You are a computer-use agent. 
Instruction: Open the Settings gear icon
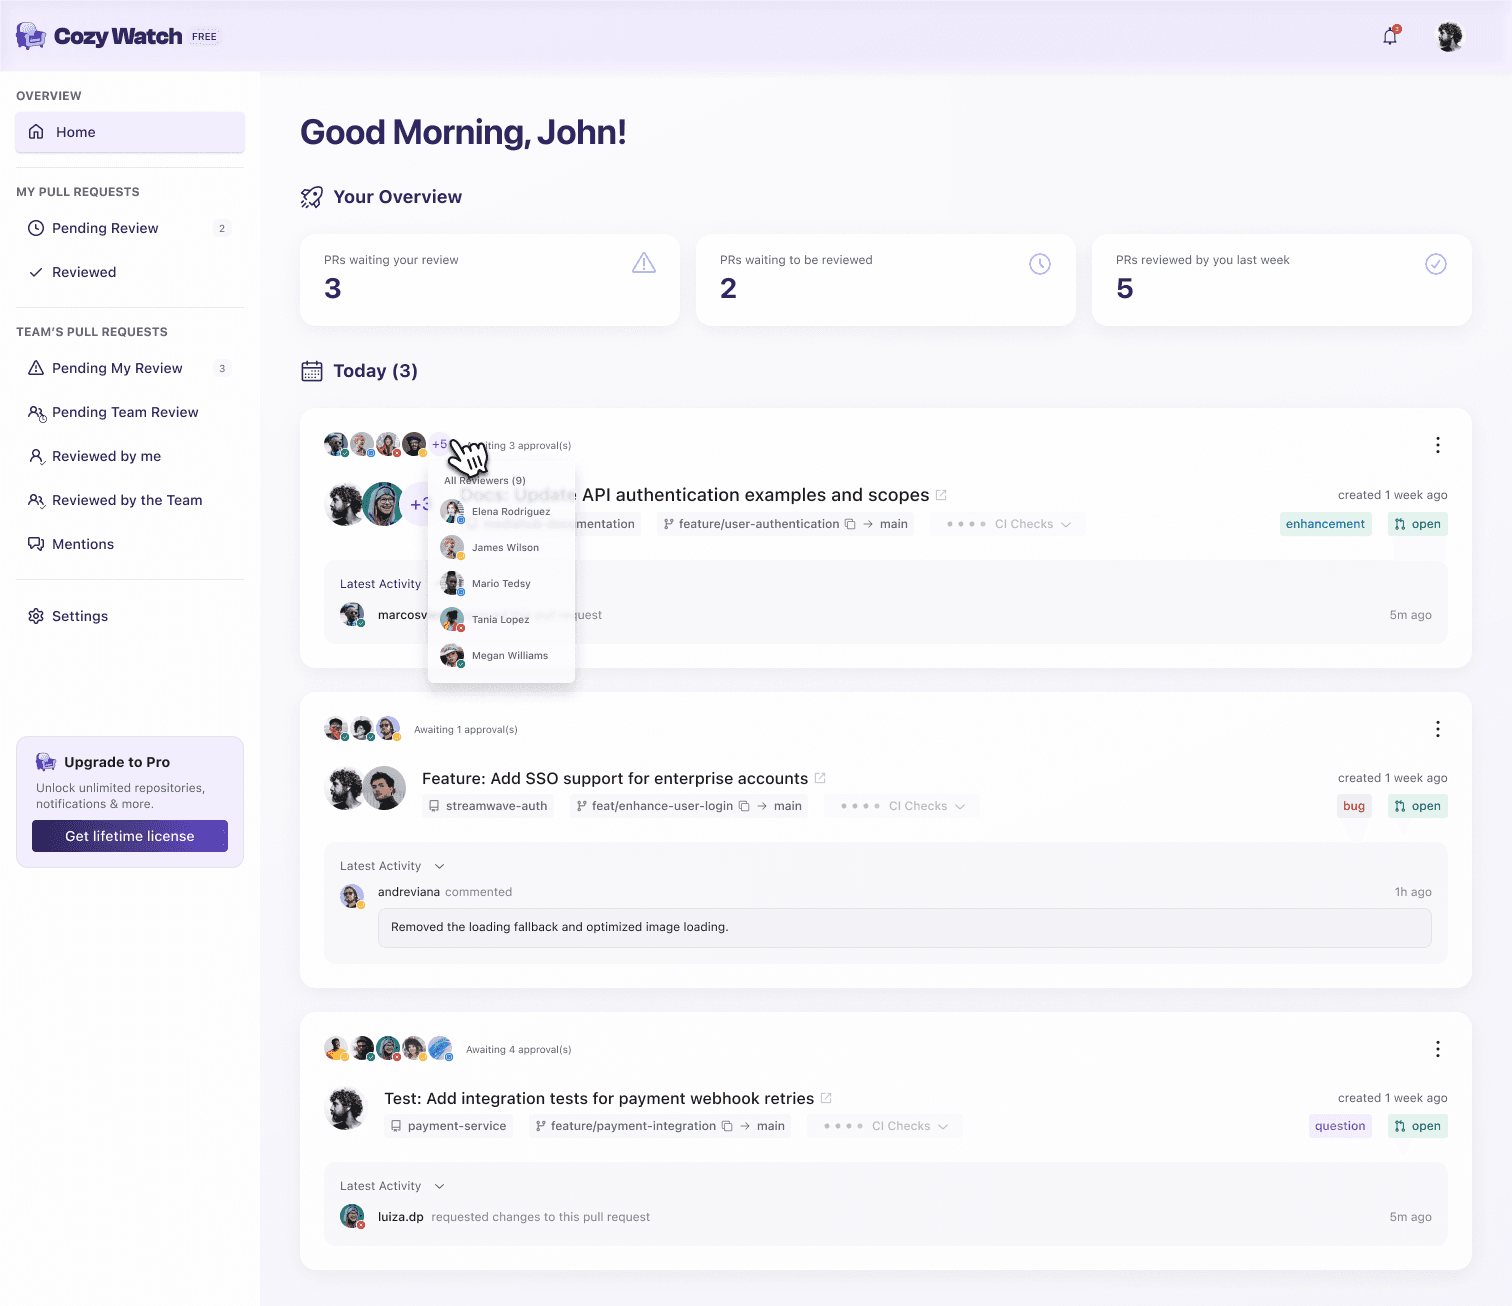[37, 616]
